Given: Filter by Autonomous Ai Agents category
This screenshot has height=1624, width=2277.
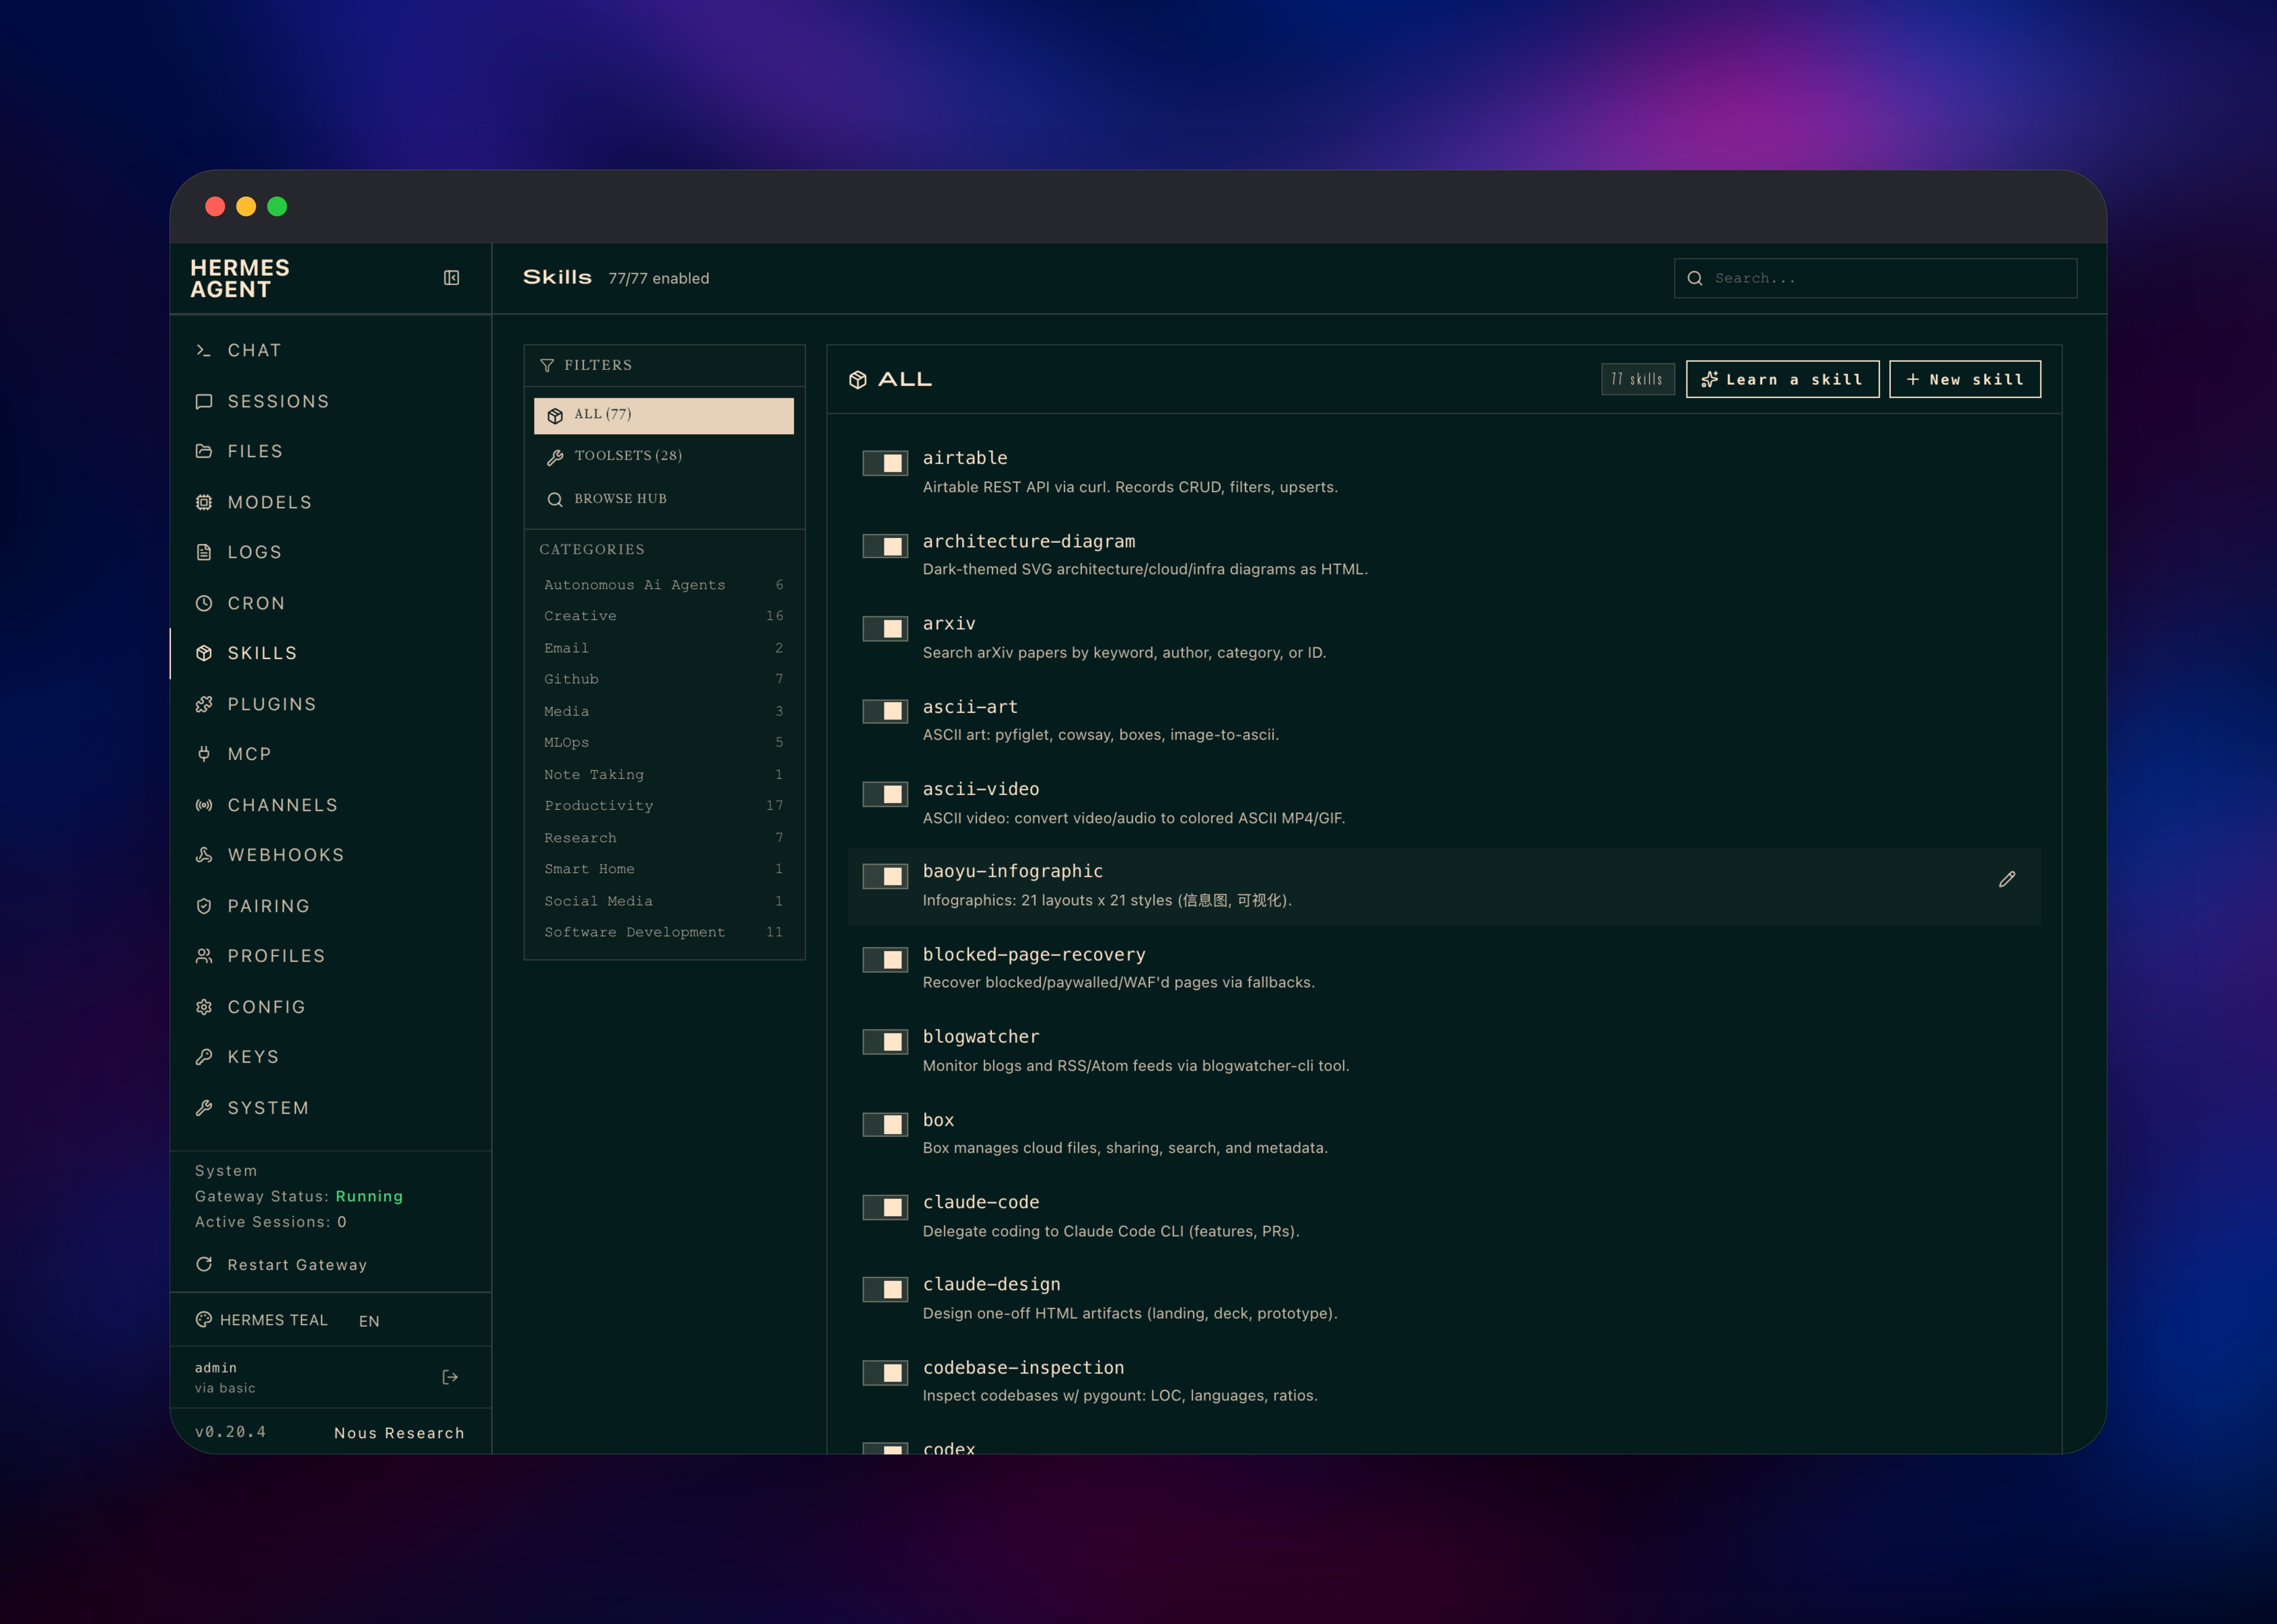Looking at the screenshot, I should coord(664,585).
